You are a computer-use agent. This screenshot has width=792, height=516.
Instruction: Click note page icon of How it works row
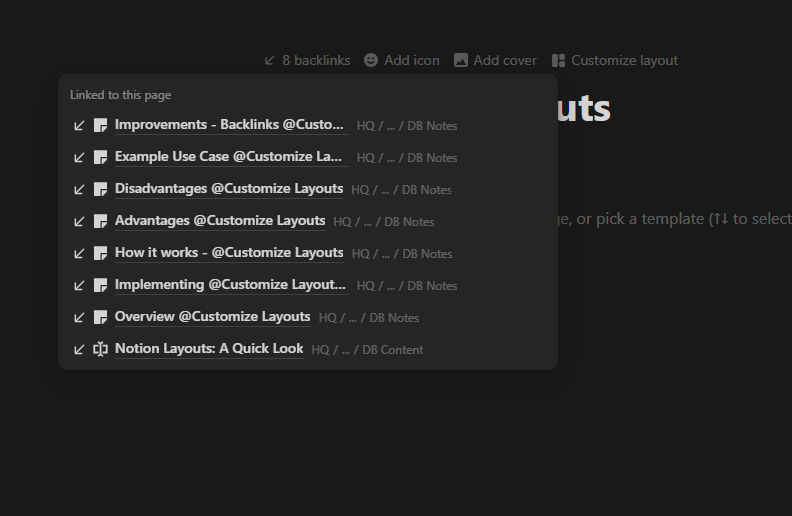pyautogui.click(x=101, y=253)
